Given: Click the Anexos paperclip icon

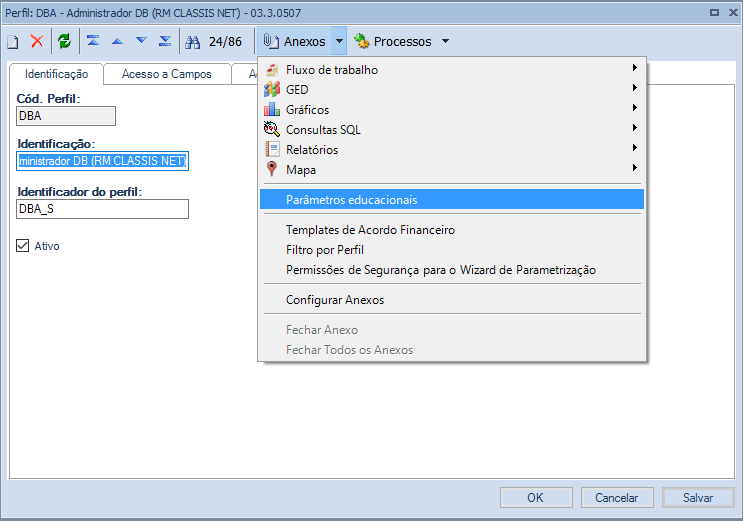Looking at the screenshot, I should [271, 41].
